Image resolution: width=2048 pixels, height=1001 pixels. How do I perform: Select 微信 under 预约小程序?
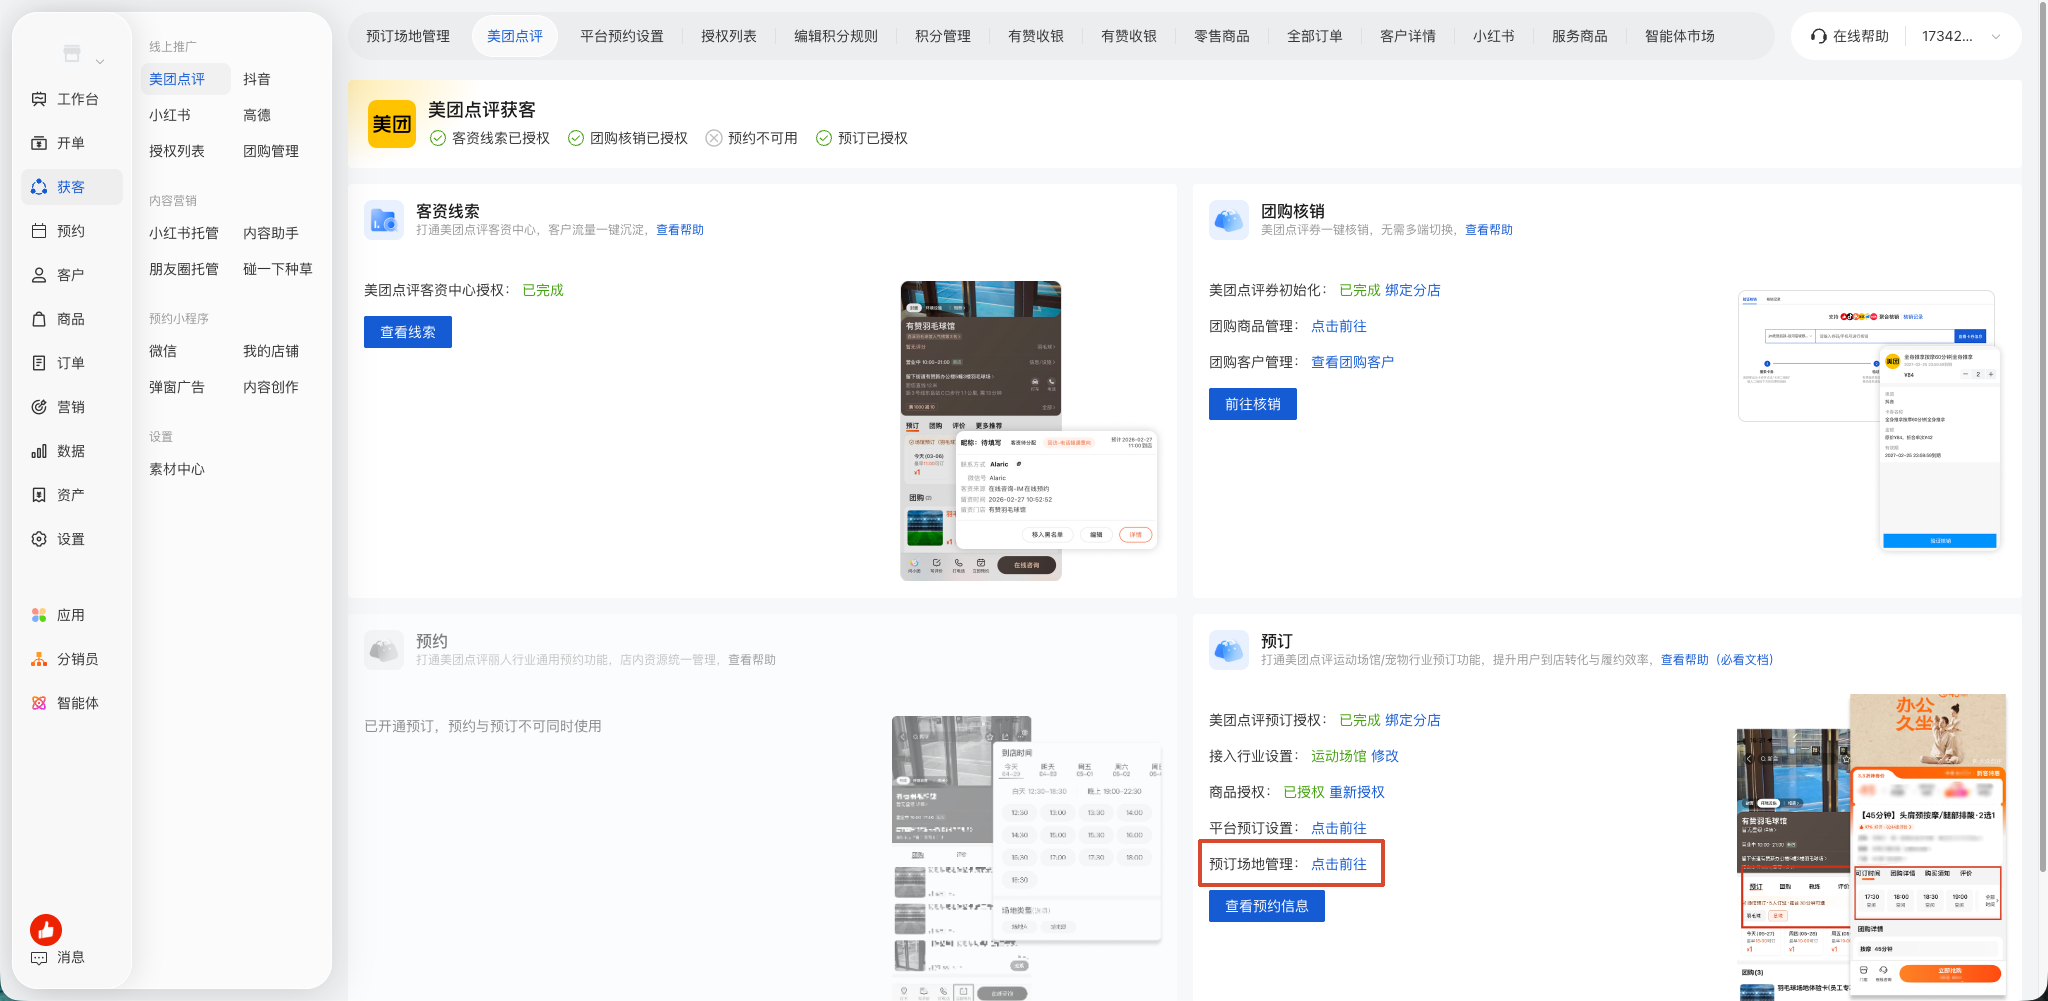point(163,351)
